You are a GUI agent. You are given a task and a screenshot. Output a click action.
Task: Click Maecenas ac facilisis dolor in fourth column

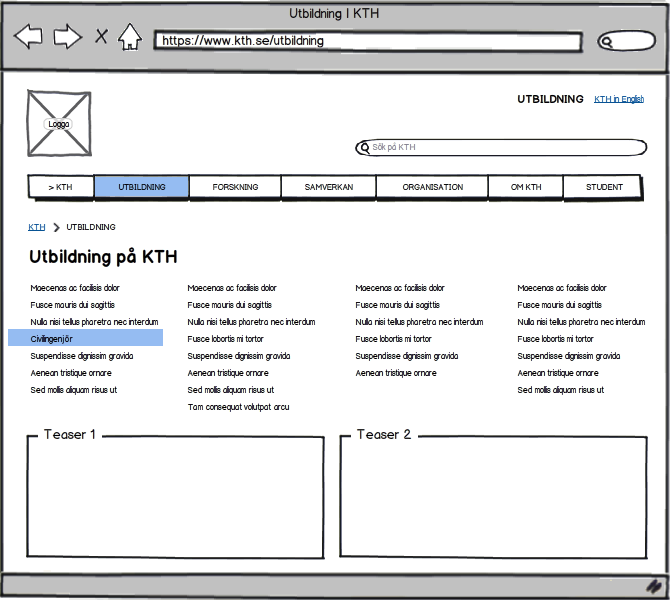(562, 288)
